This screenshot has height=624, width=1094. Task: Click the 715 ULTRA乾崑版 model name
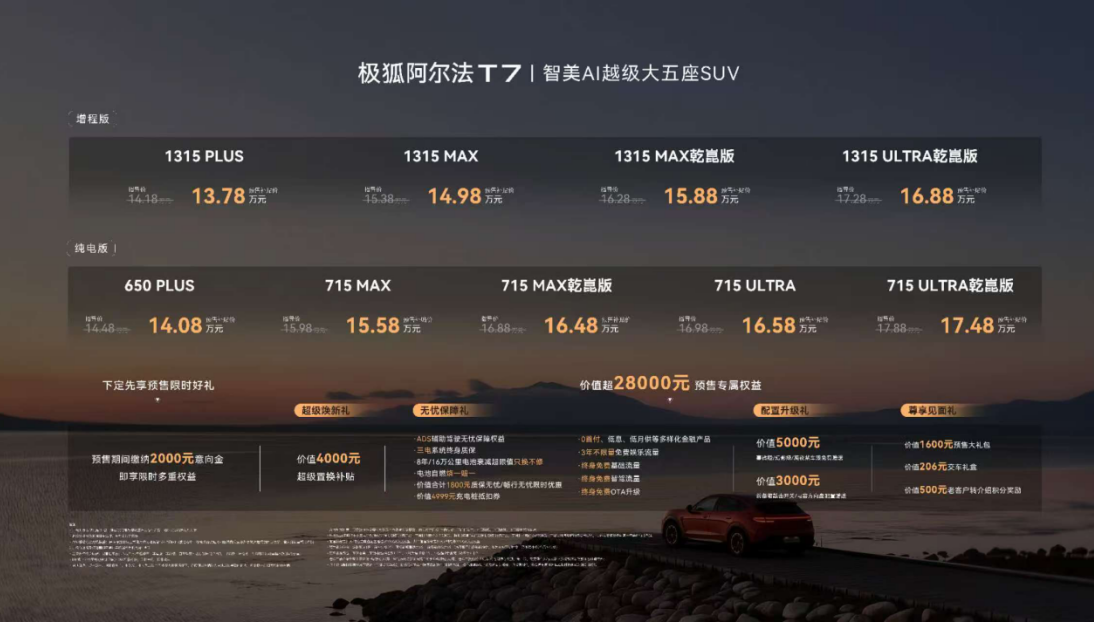click(x=950, y=285)
